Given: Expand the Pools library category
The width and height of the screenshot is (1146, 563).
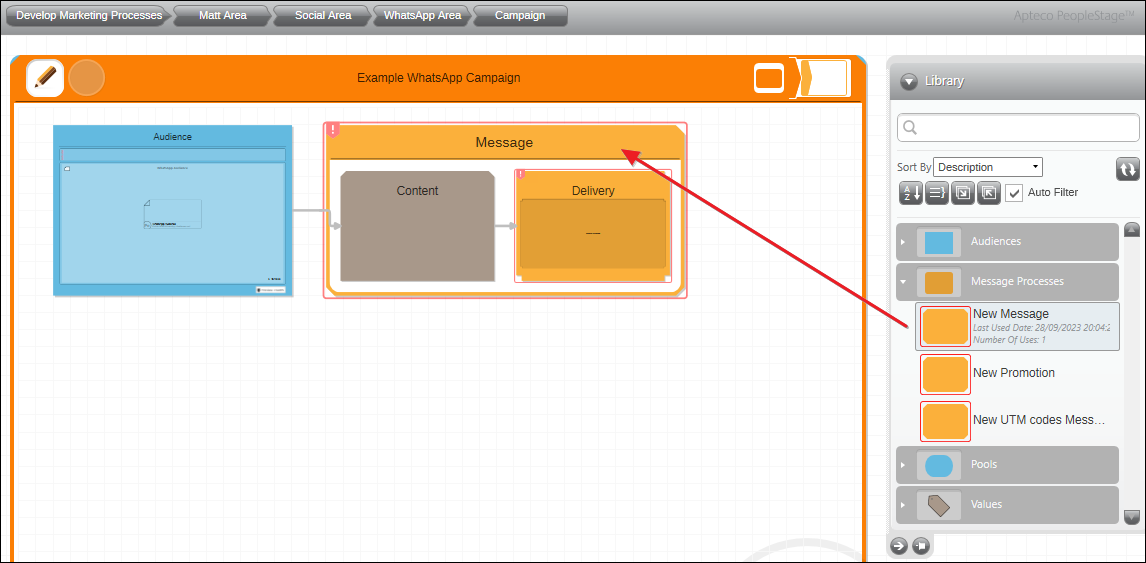Looking at the screenshot, I should pos(1007,464).
